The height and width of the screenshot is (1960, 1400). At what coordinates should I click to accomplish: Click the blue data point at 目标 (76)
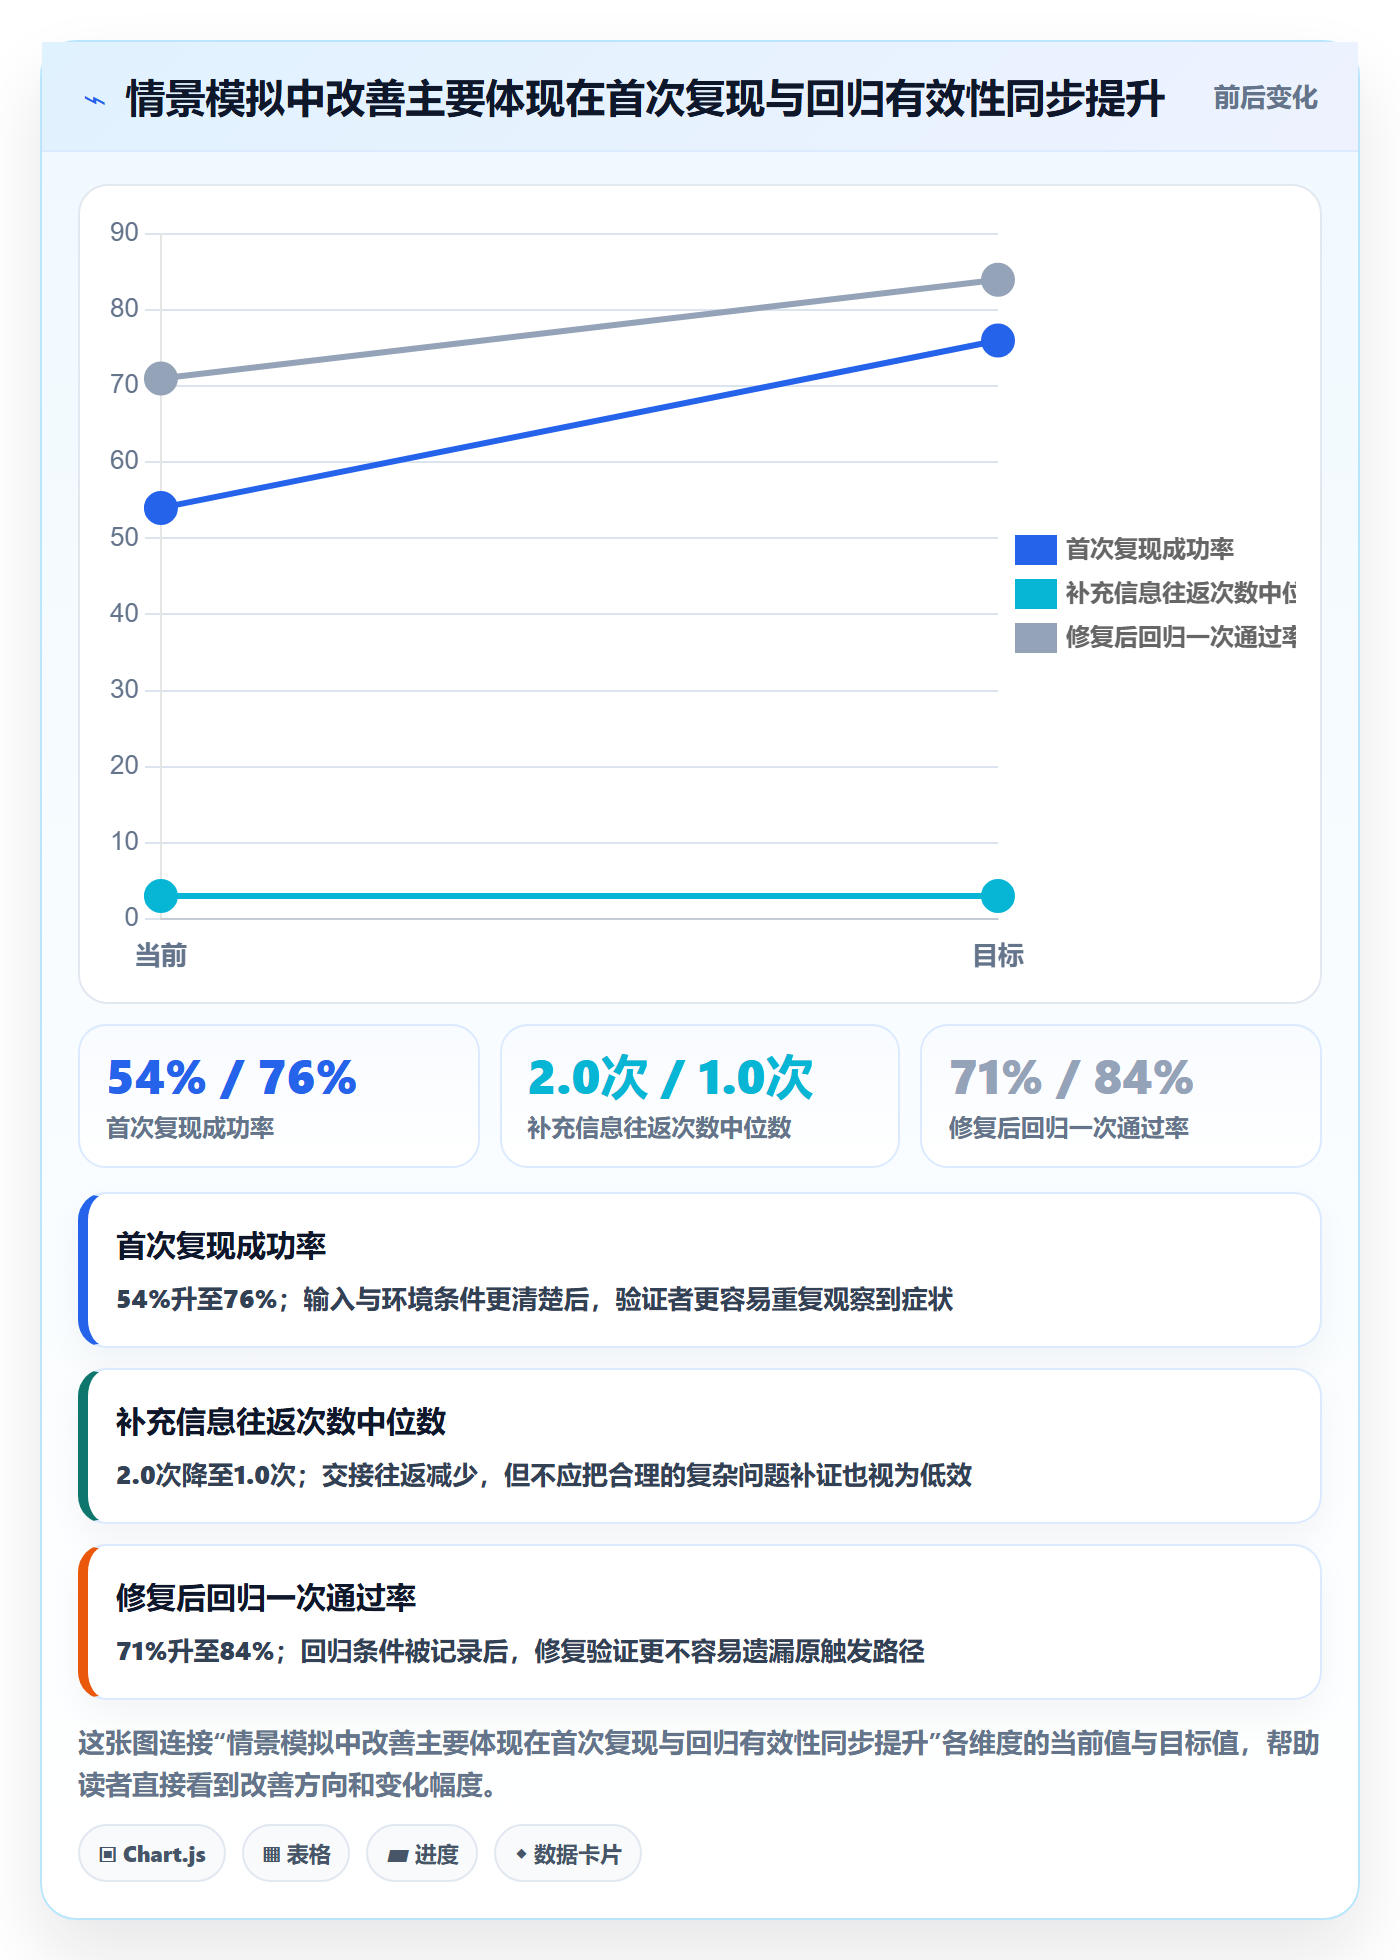coord(997,341)
